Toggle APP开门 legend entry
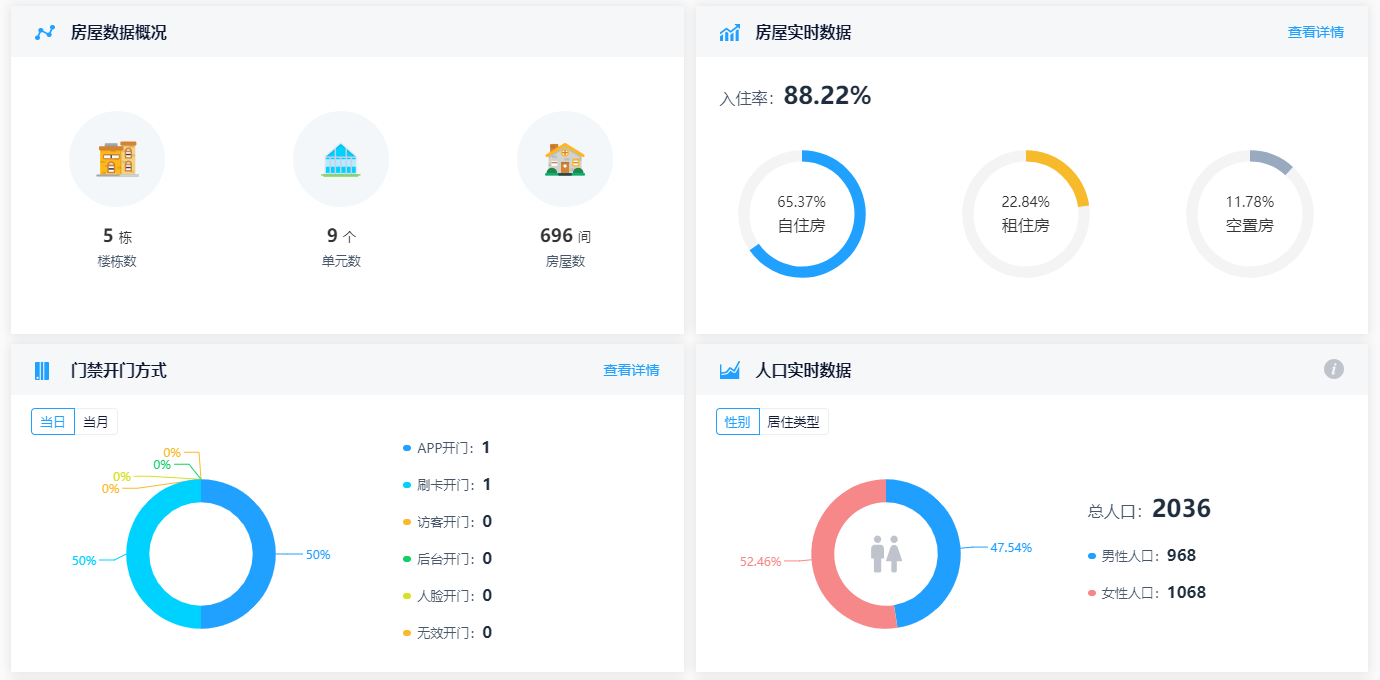1380x680 pixels. pos(447,448)
